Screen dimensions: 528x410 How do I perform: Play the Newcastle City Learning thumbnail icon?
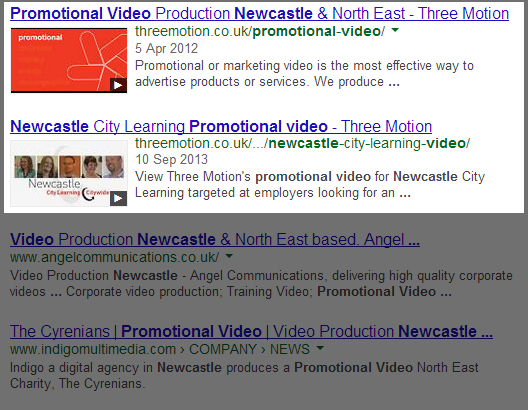coord(118,199)
